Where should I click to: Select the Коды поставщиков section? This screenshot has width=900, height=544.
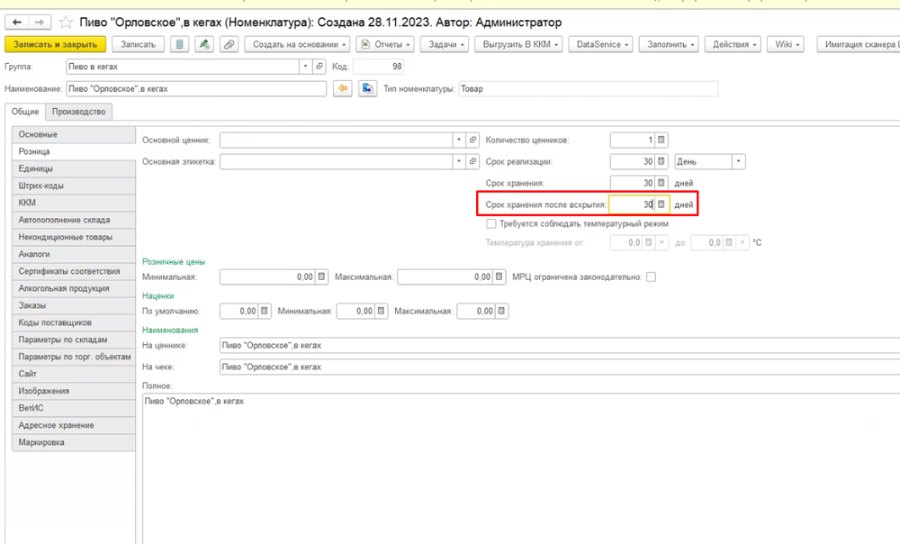pos(73,322)
